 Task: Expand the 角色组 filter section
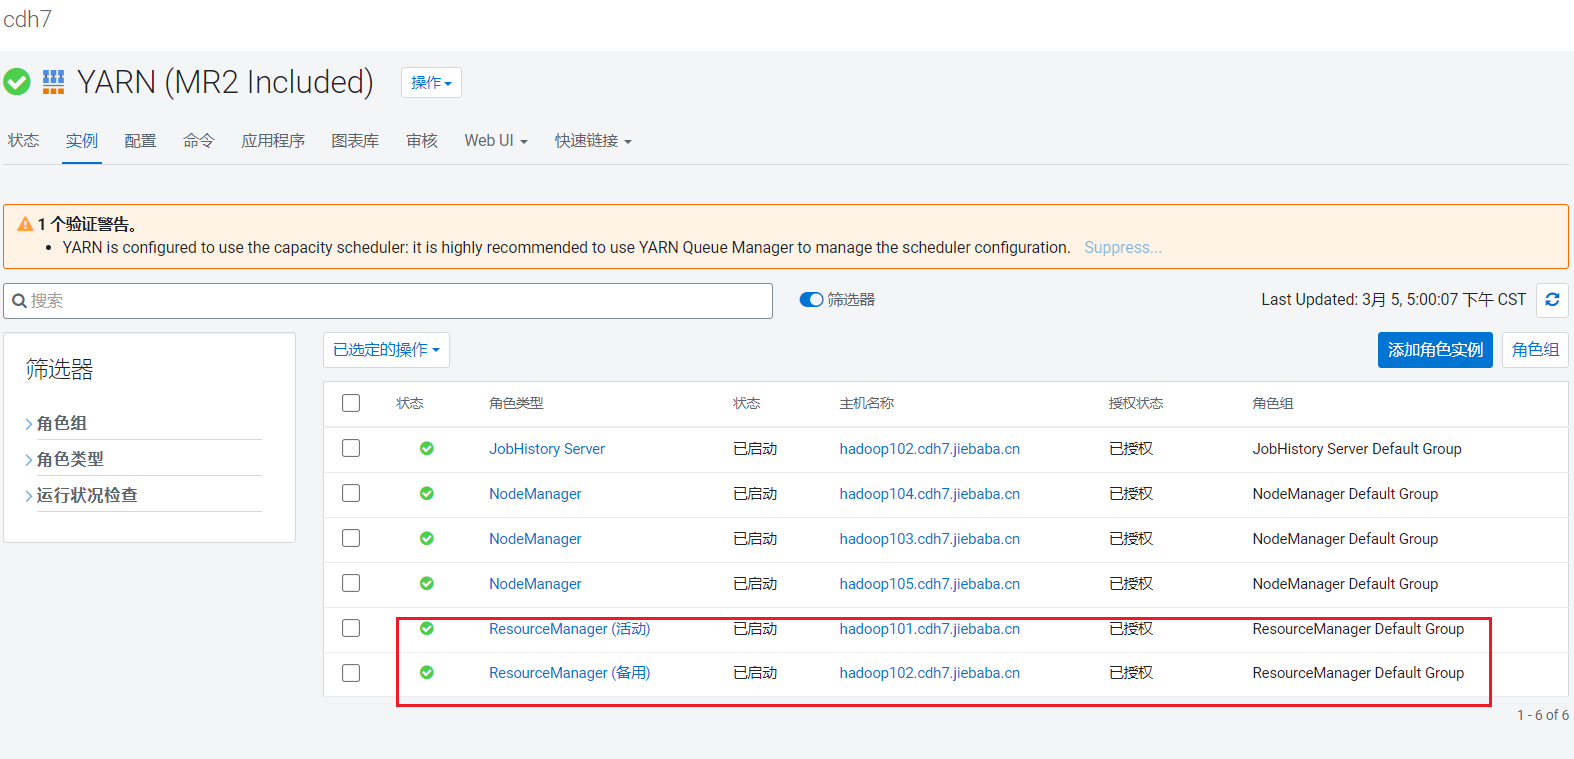[x=62, y=424]
